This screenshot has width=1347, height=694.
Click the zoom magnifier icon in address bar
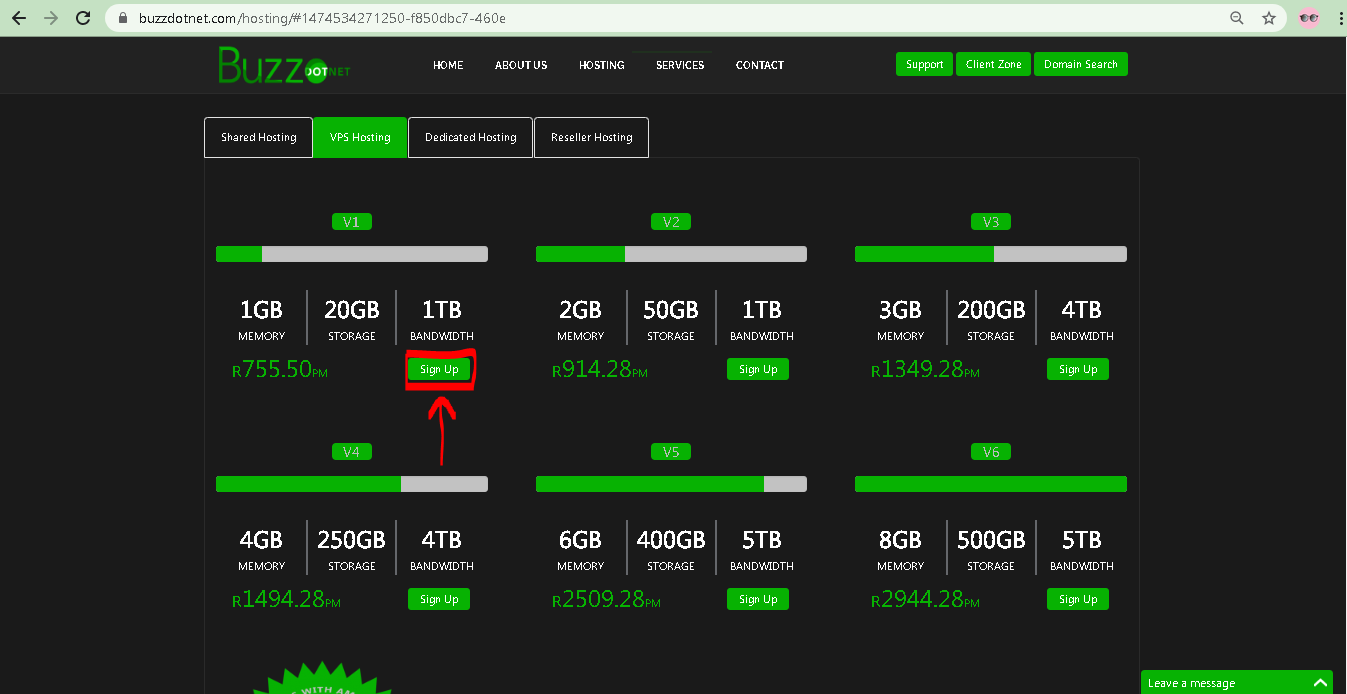tap(1237, 18)
